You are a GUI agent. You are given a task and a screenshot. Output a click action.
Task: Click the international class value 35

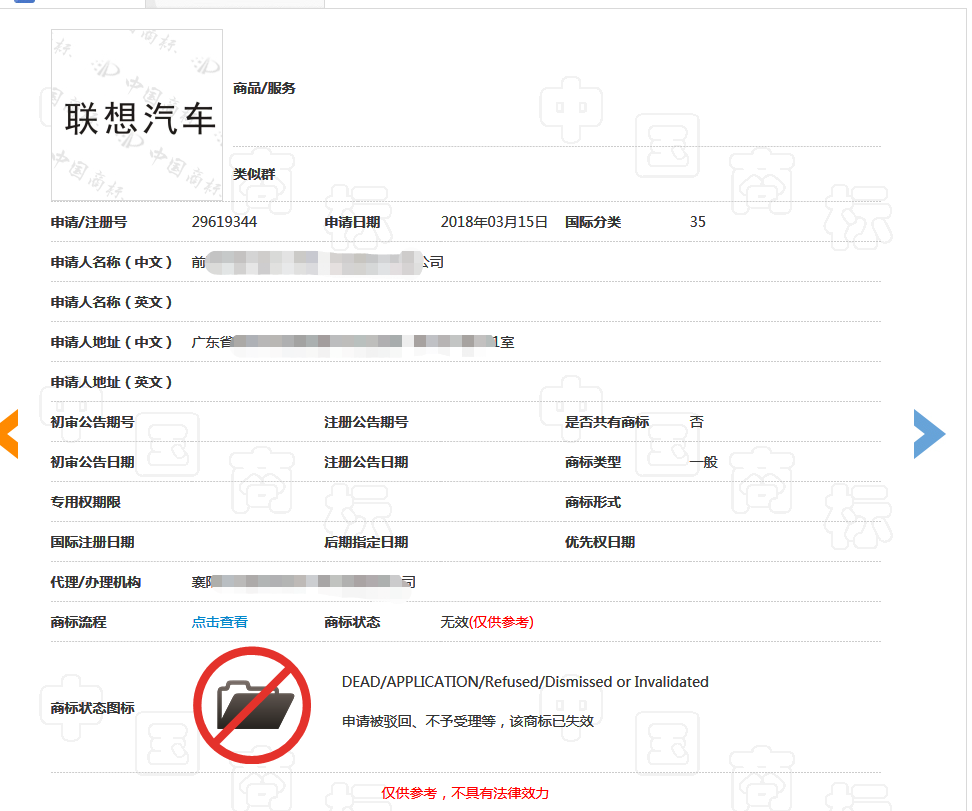[x=697, y=222]
